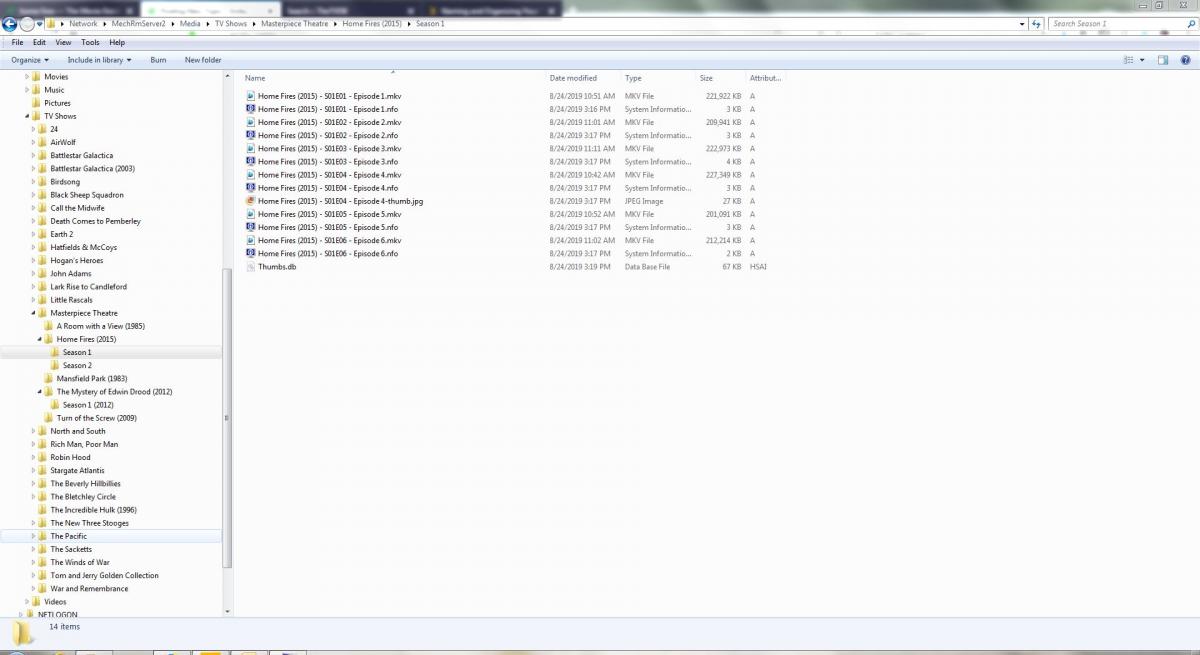Select Hogan's Heroes in the tree
This screenshot has width=1200, height=655.
click(77, 260)
